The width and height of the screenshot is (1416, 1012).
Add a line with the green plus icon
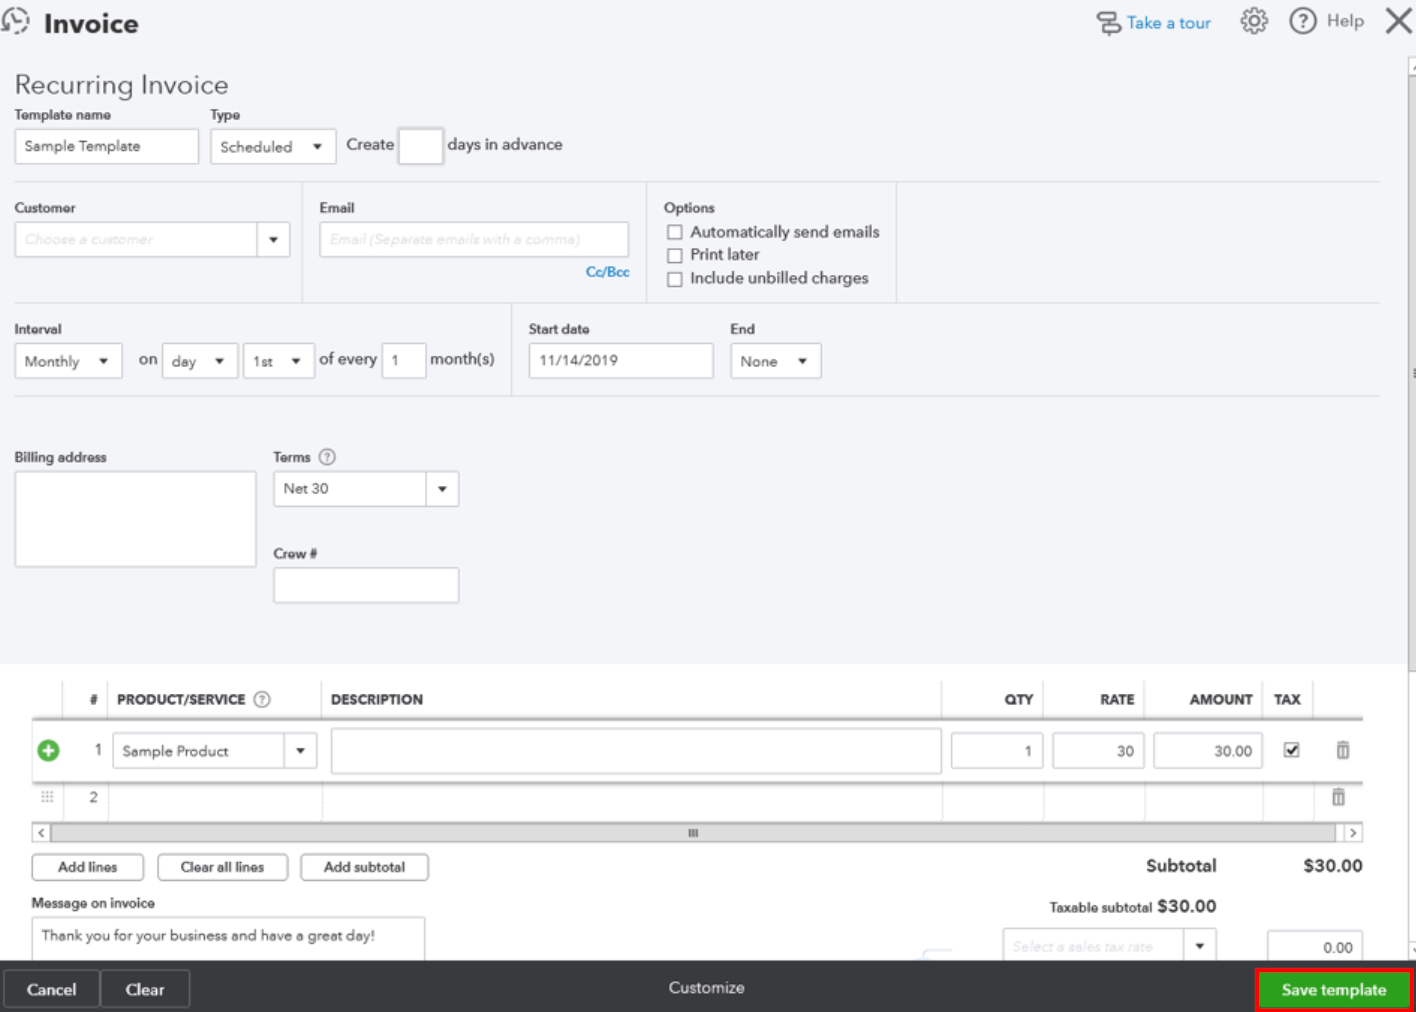pos(47,750)
